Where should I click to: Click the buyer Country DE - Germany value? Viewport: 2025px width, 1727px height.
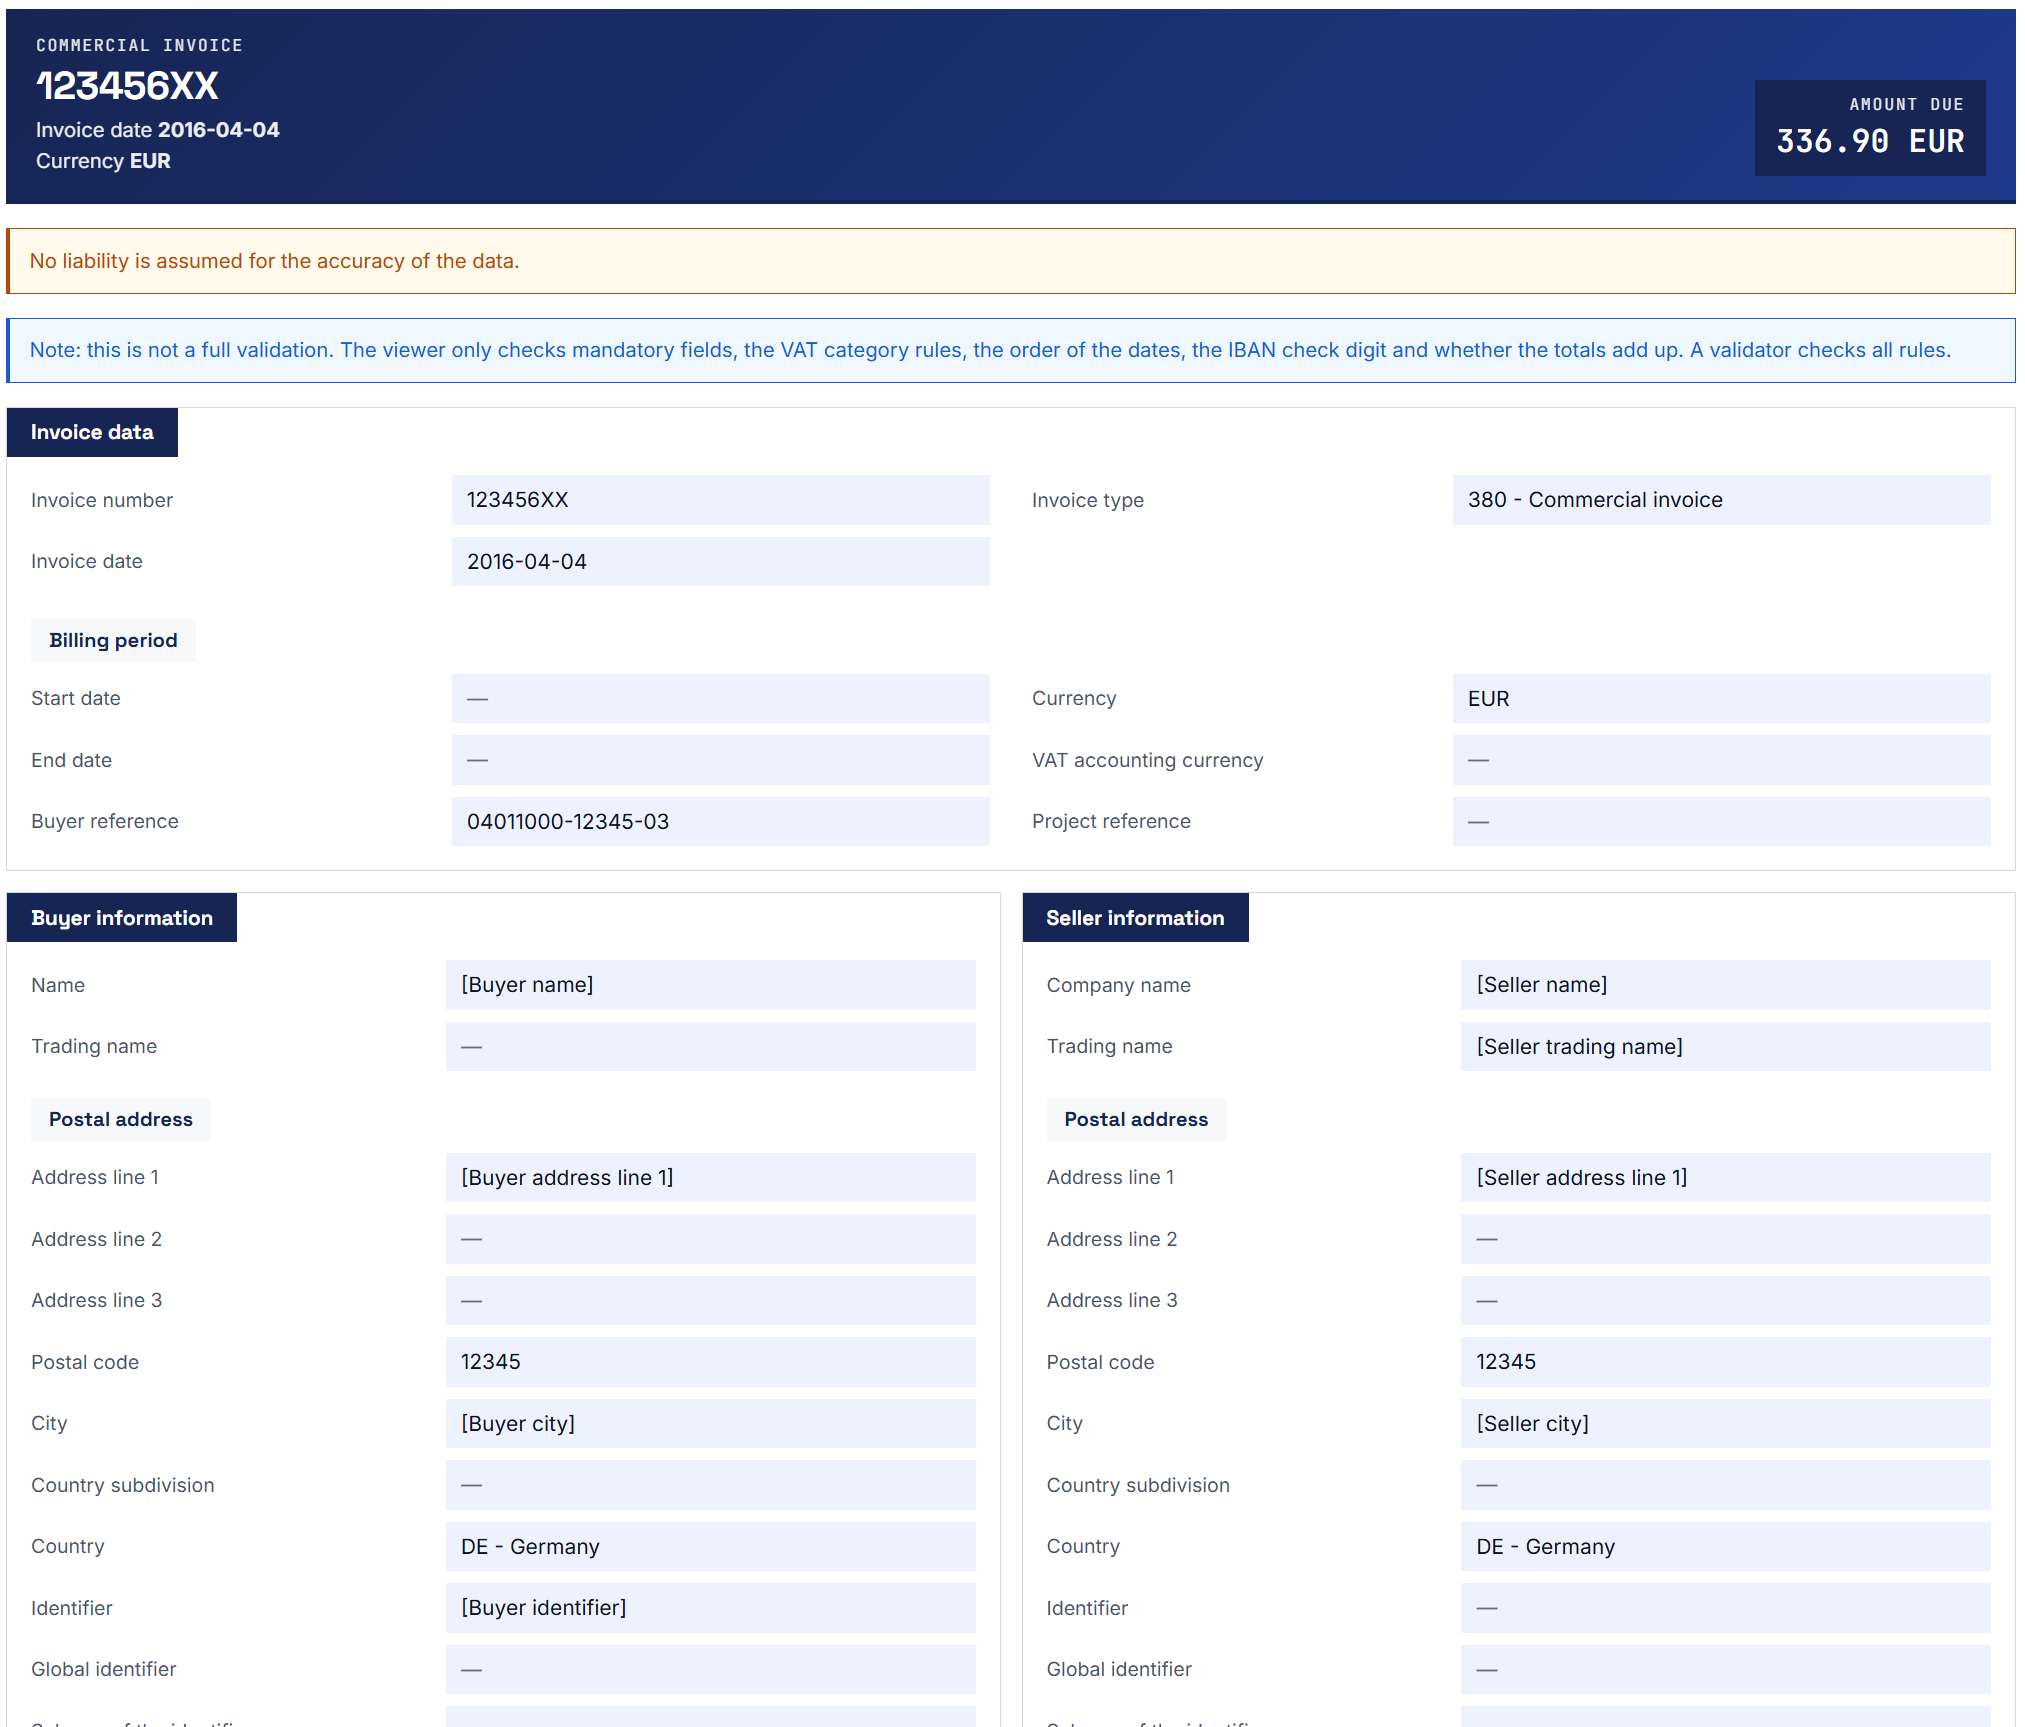tap(710, 1547)
